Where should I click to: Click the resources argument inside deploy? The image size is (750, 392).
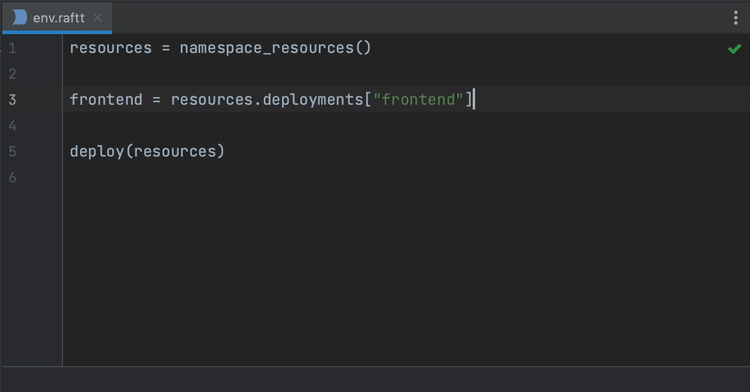(x=175, y=152)
